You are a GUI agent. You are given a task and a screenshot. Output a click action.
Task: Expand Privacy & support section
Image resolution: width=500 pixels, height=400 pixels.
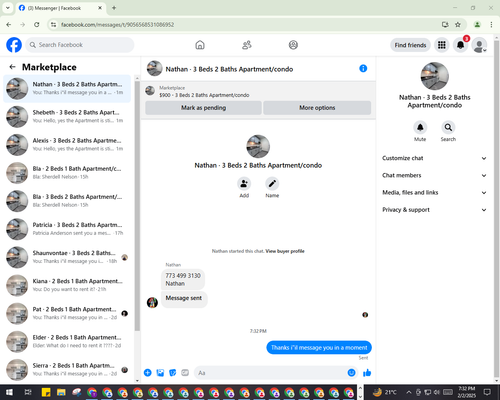tap(434, 210)
